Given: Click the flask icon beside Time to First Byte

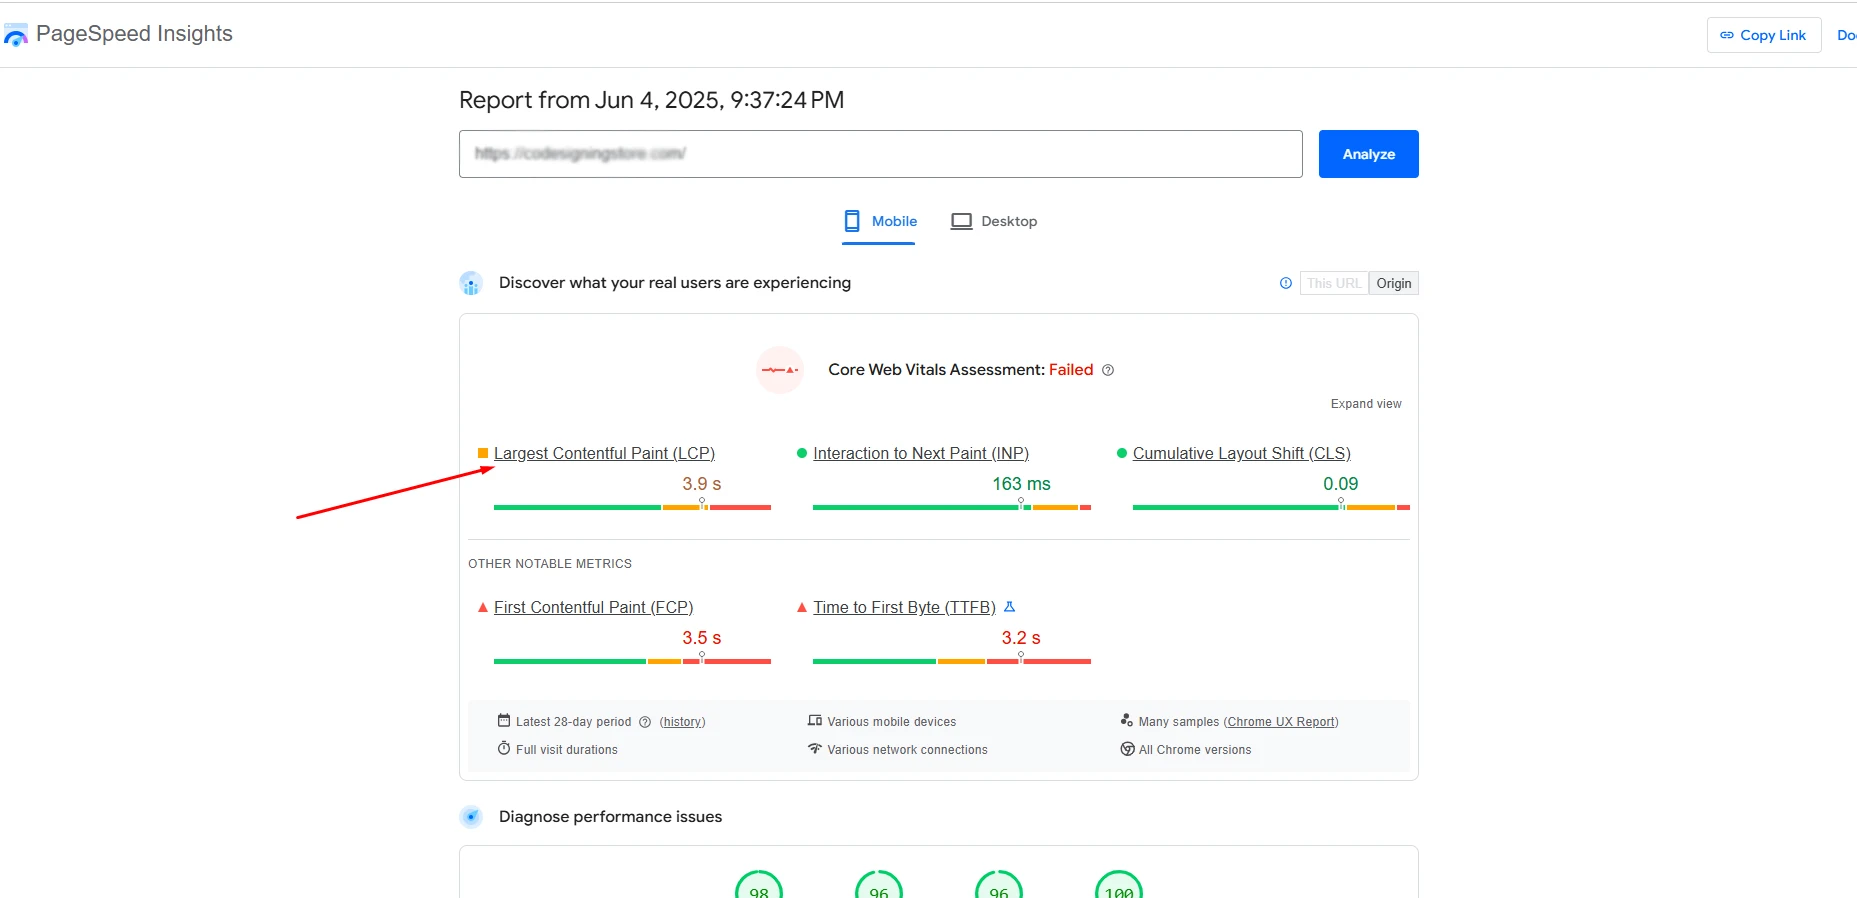Looking at the screenshot, I should 1010,607.
